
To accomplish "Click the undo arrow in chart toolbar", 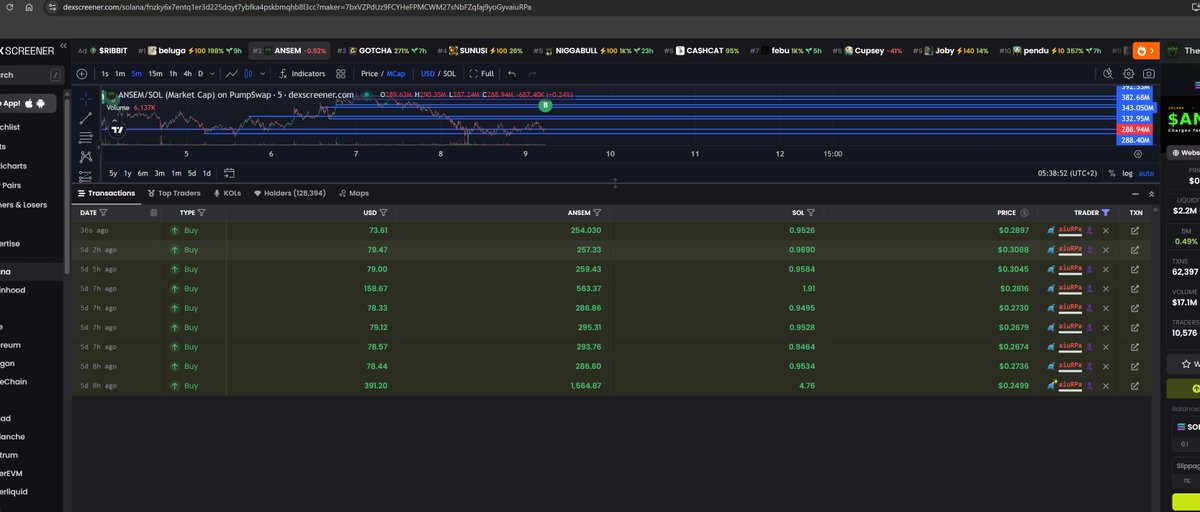I will (512, 73).
